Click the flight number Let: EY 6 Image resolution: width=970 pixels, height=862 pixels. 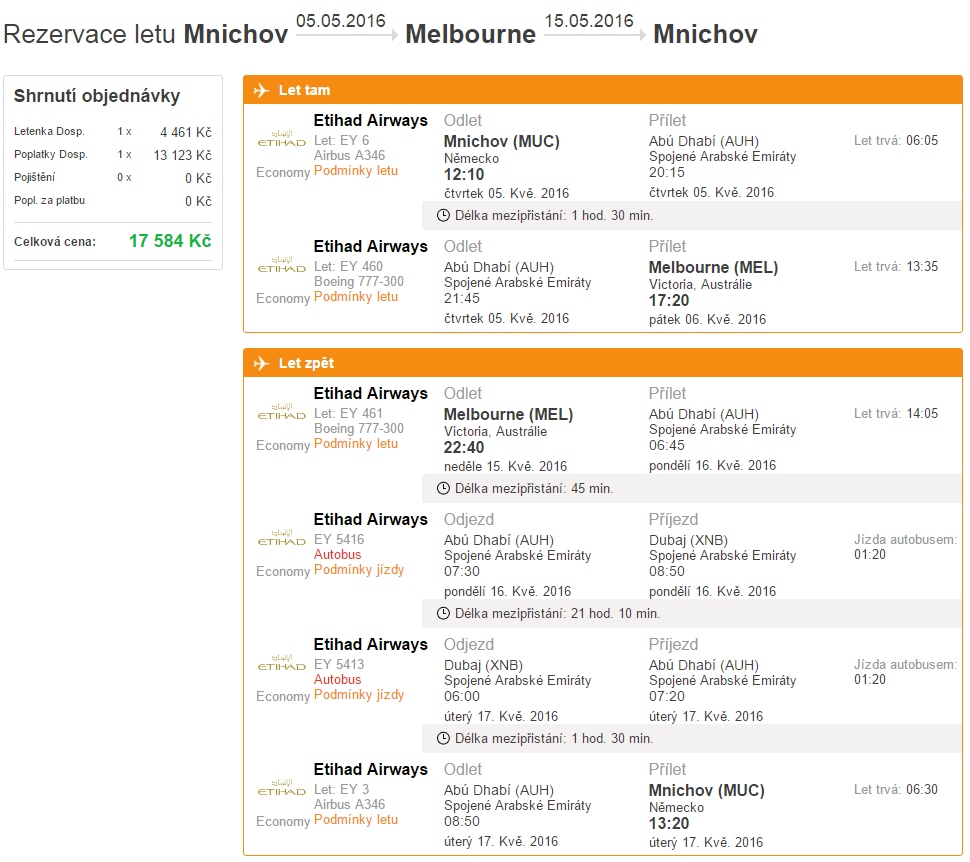pos(341,140)
